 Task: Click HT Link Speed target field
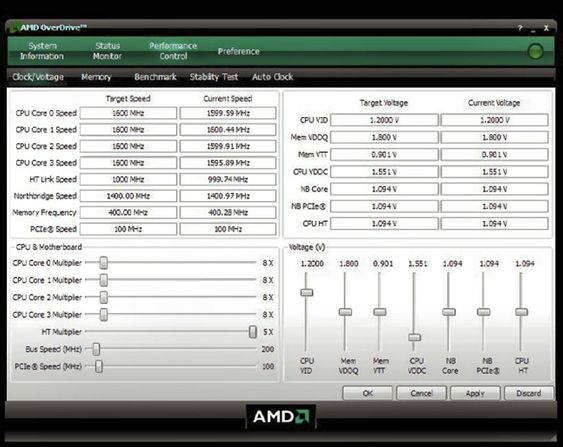(128, 179)
